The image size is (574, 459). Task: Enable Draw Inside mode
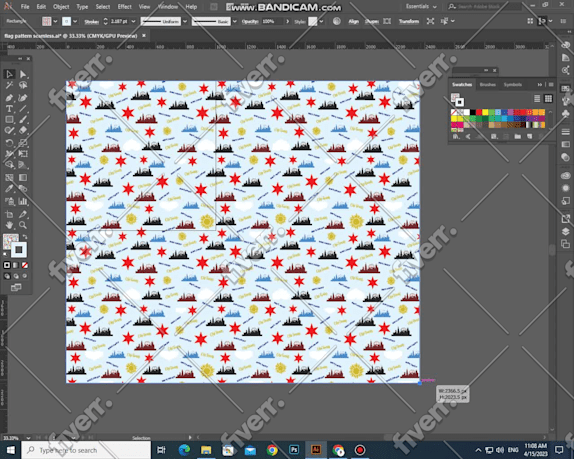tap(25, 276)
